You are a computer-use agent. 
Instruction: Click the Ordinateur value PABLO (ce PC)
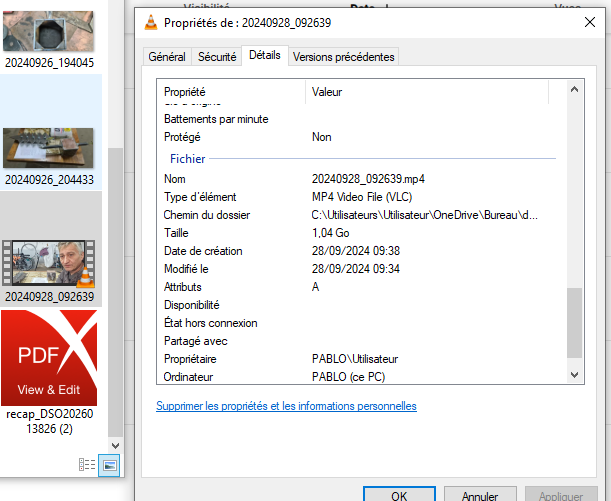click(348, 376)
